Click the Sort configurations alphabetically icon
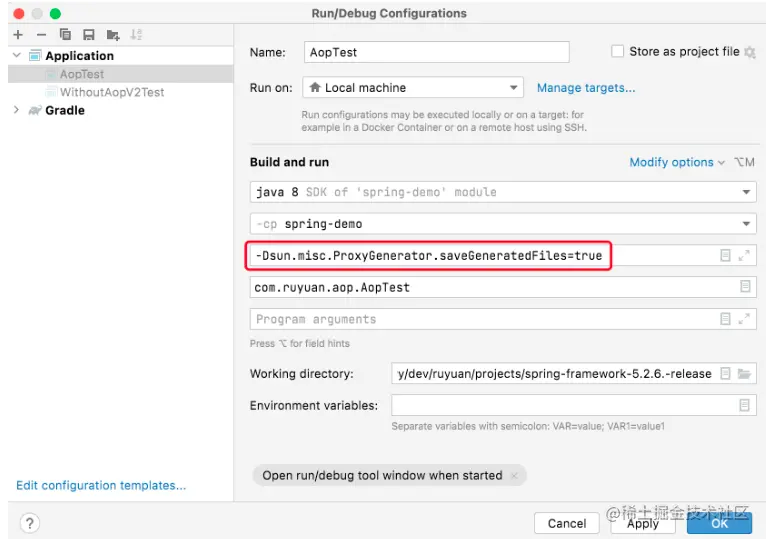This screenshot has height=539, width=766. coord(137,35)
